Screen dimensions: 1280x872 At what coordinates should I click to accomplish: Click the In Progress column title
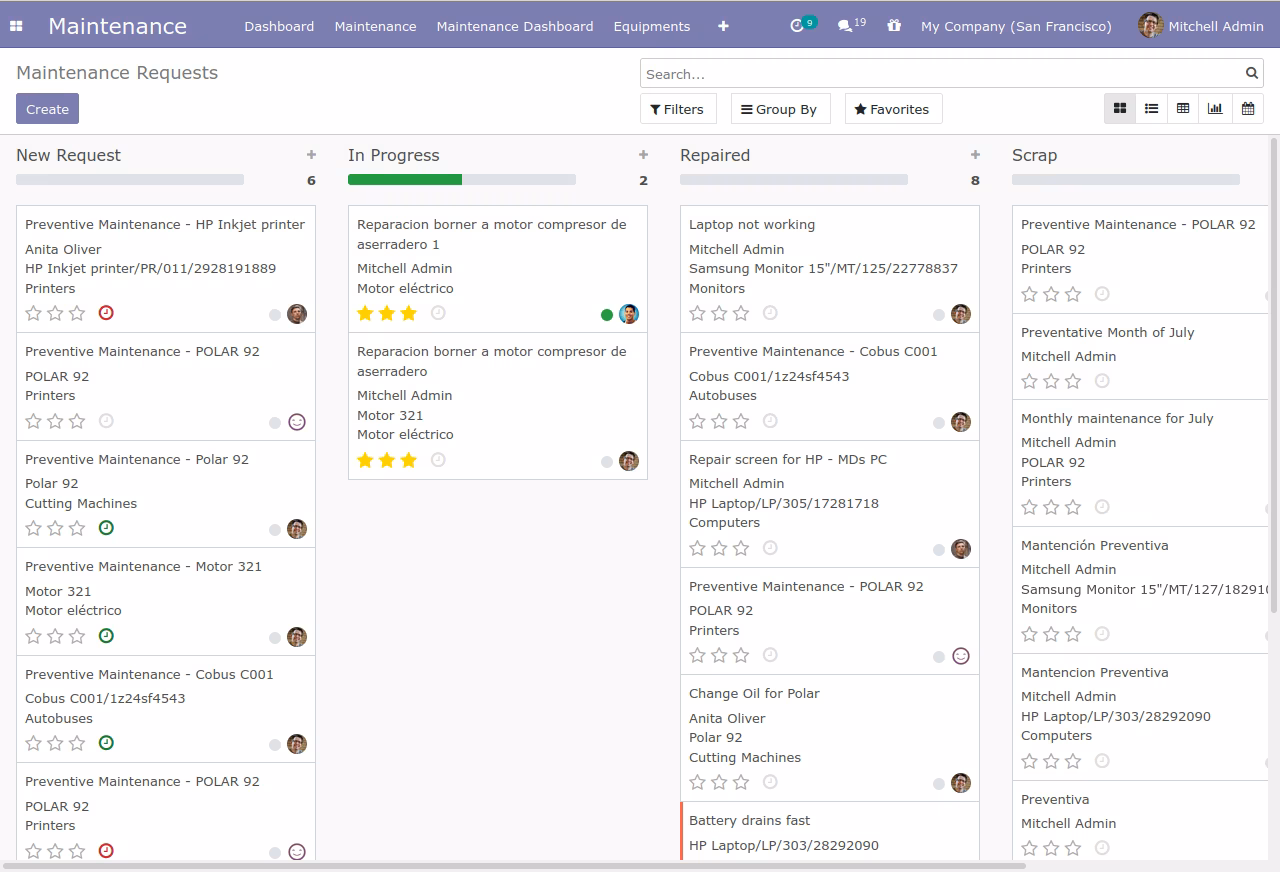pos(394,155)
